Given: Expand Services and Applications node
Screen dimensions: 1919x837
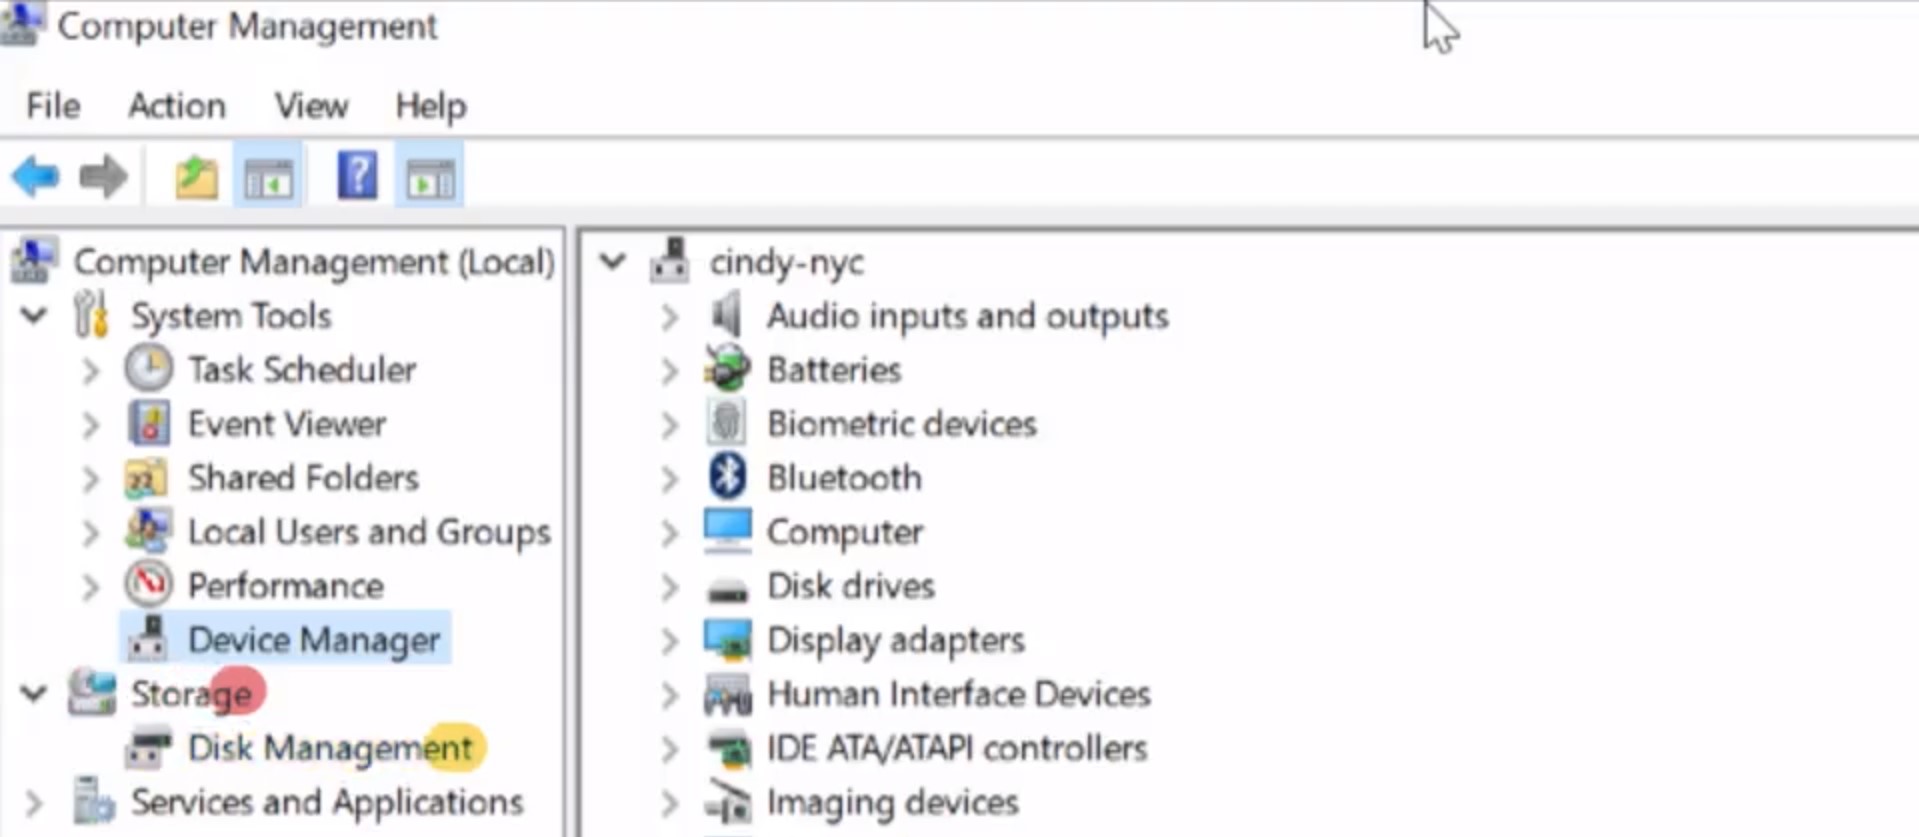Looking at the screenshot, I should coord(34,802).
